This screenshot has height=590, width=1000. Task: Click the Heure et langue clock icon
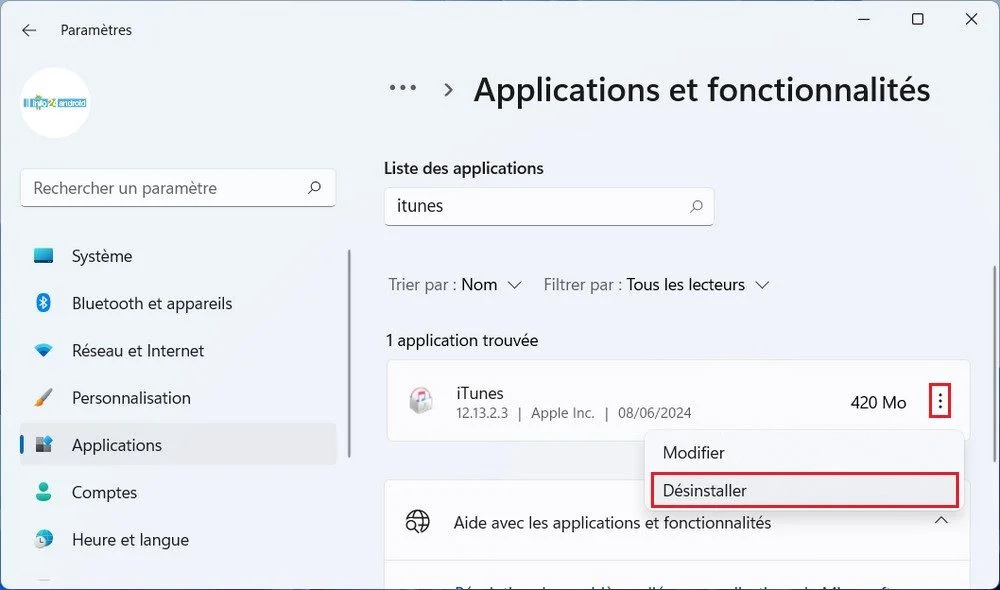point(45,539)
